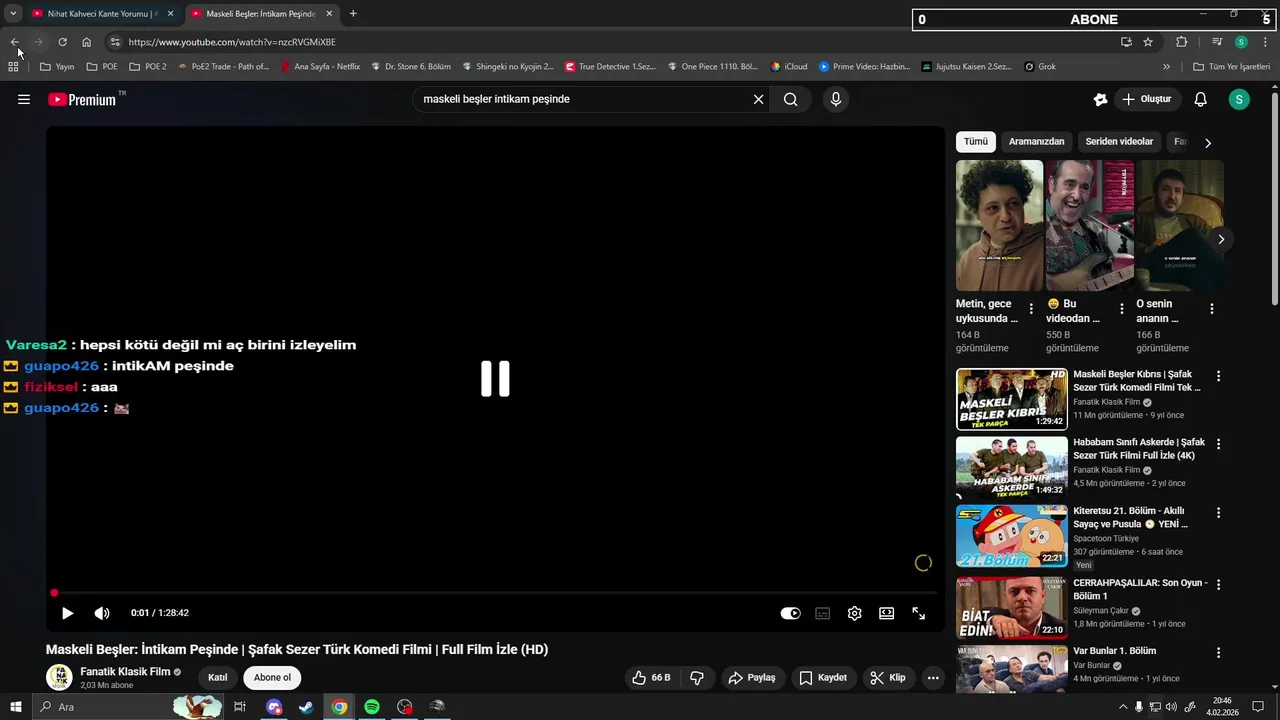Toggle subtitles in the player

click(x=822, y=613)
